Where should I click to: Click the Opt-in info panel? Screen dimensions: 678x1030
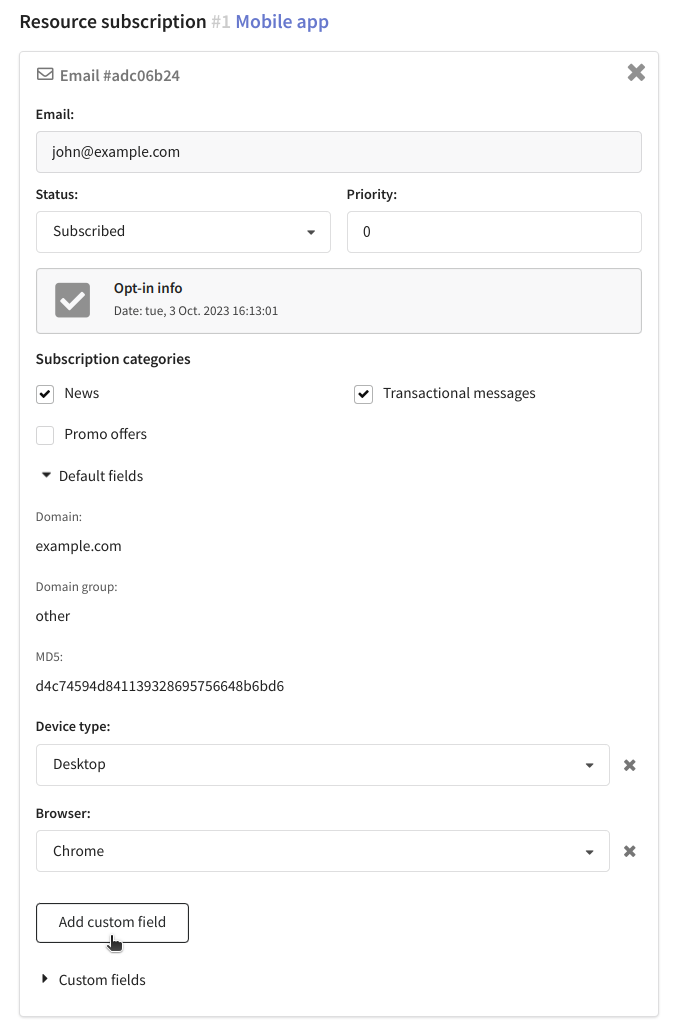click(338, 301)
